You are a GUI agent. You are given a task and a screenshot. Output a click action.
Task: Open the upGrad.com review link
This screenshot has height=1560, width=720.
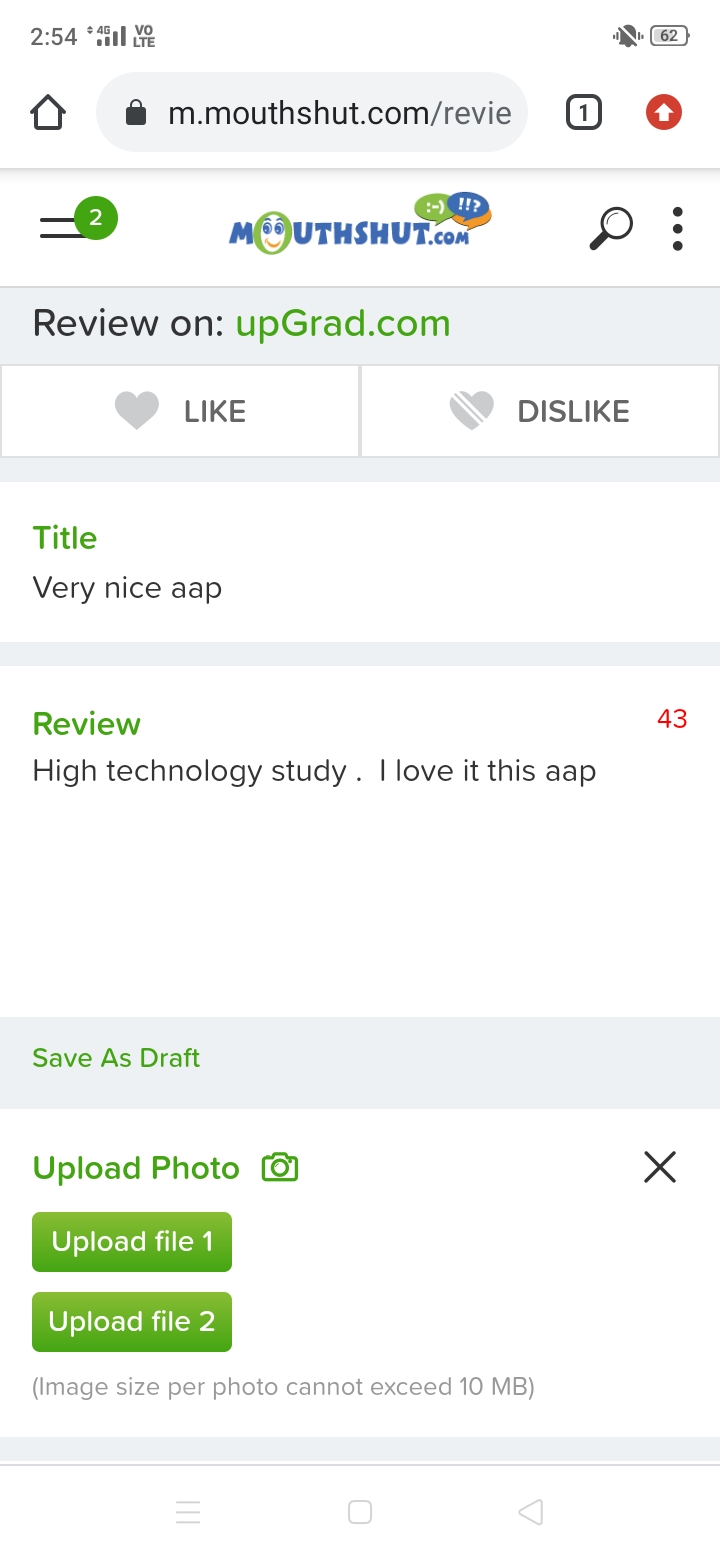point(343,323)
